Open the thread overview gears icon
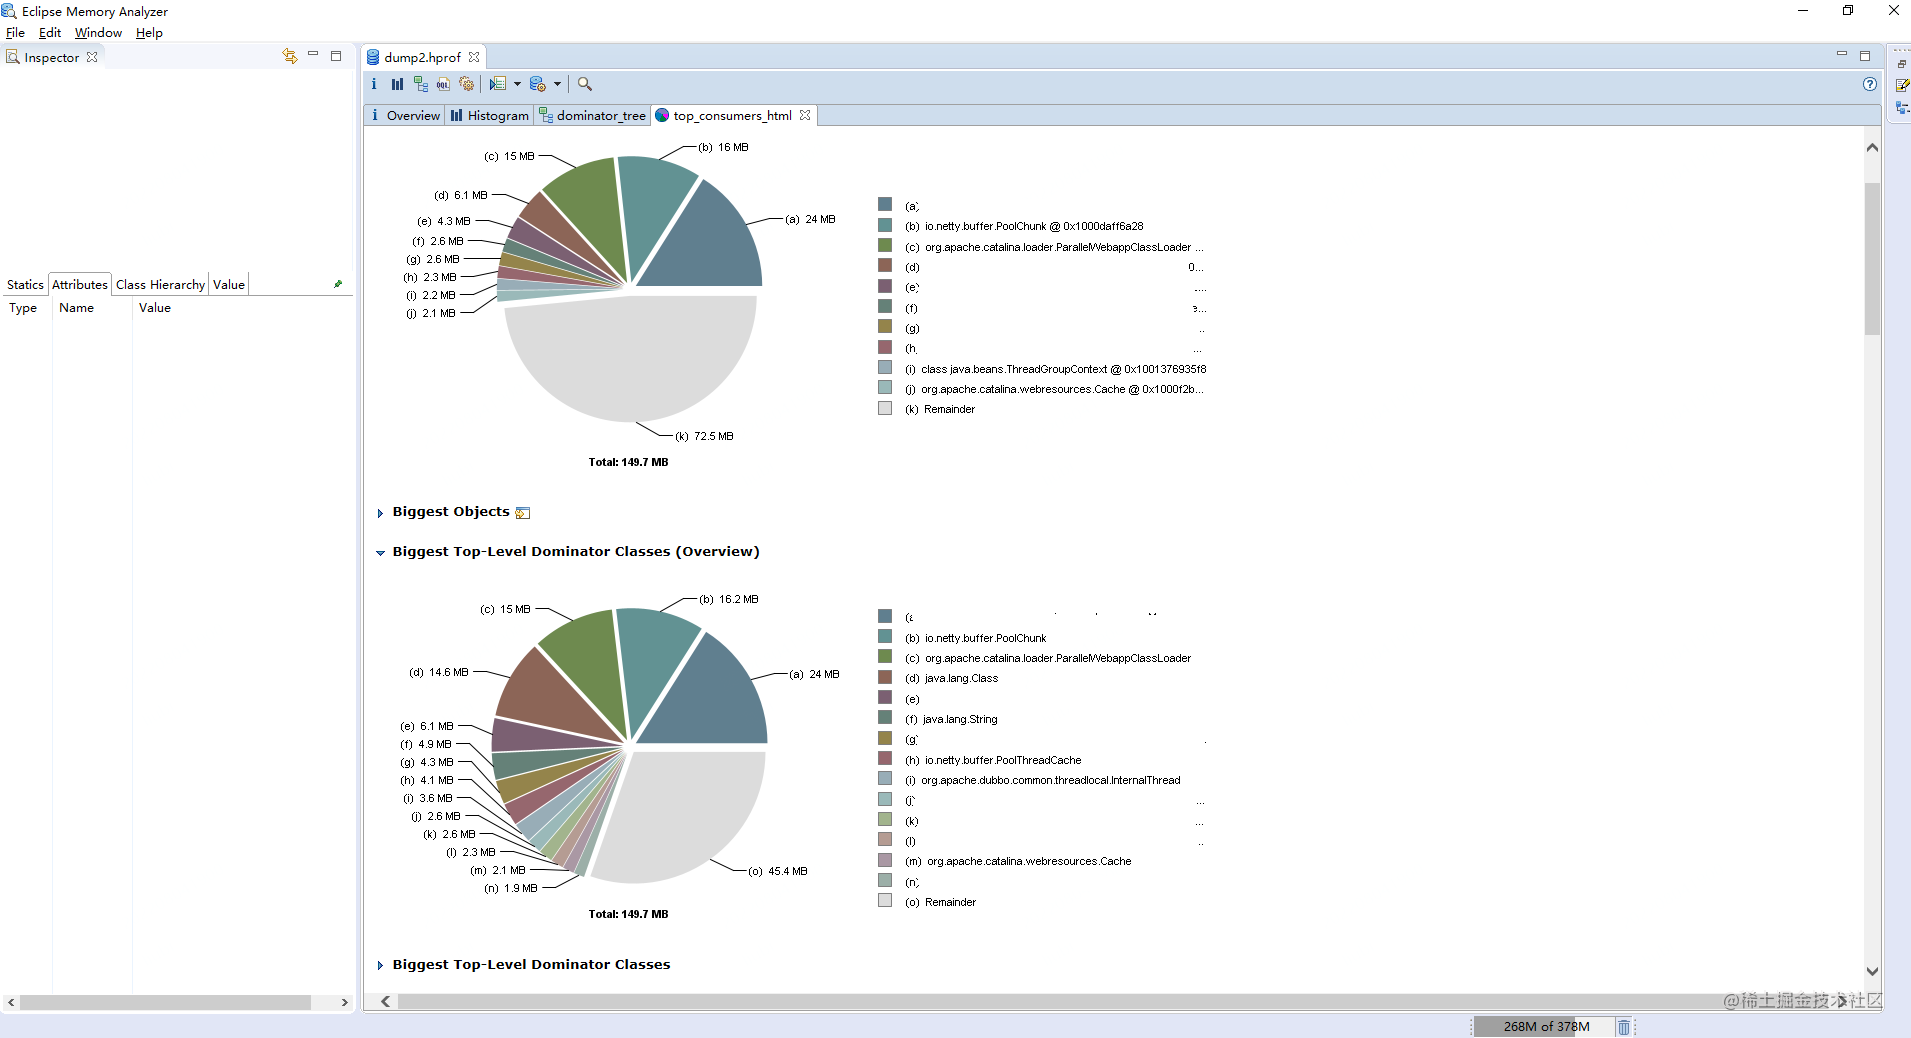The image size is (1911, 1038). click(x=466, y=84)
